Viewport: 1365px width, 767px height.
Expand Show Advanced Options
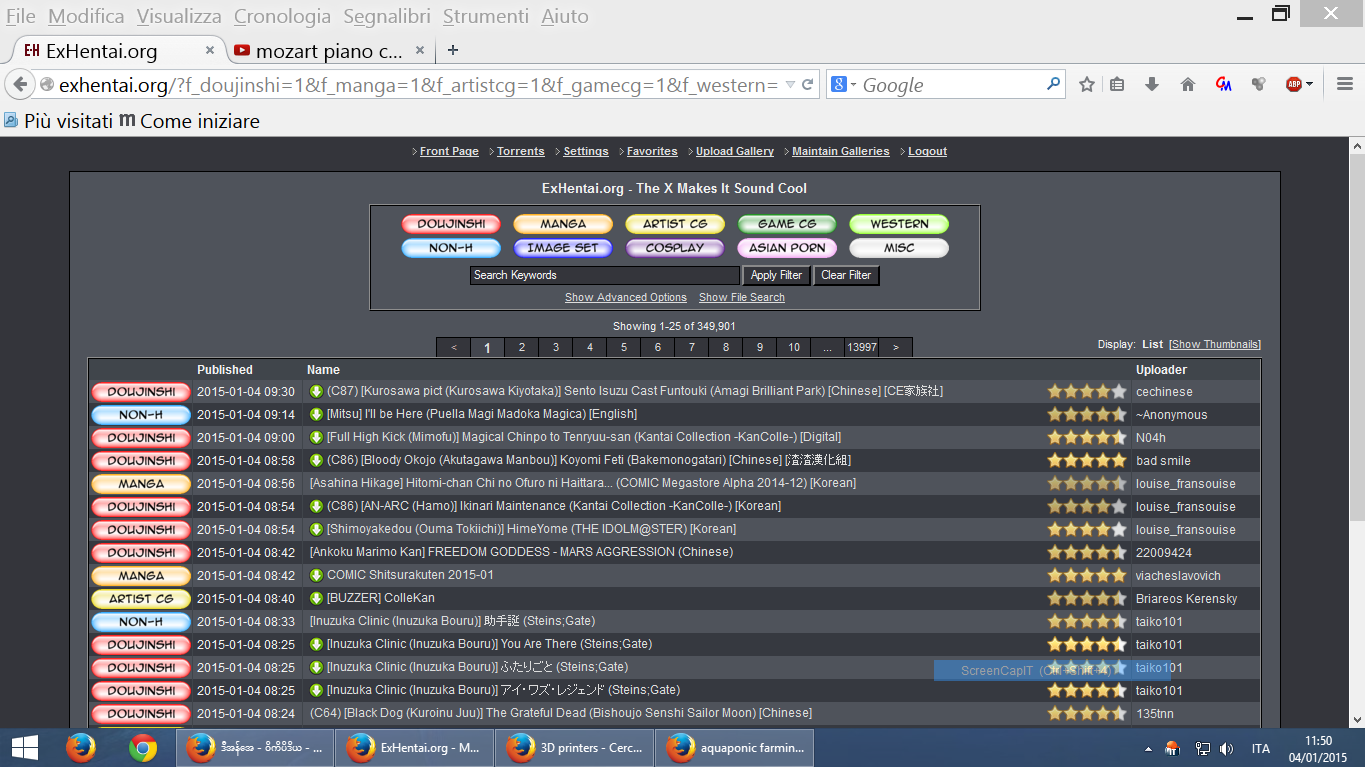(x=625, y=298)
